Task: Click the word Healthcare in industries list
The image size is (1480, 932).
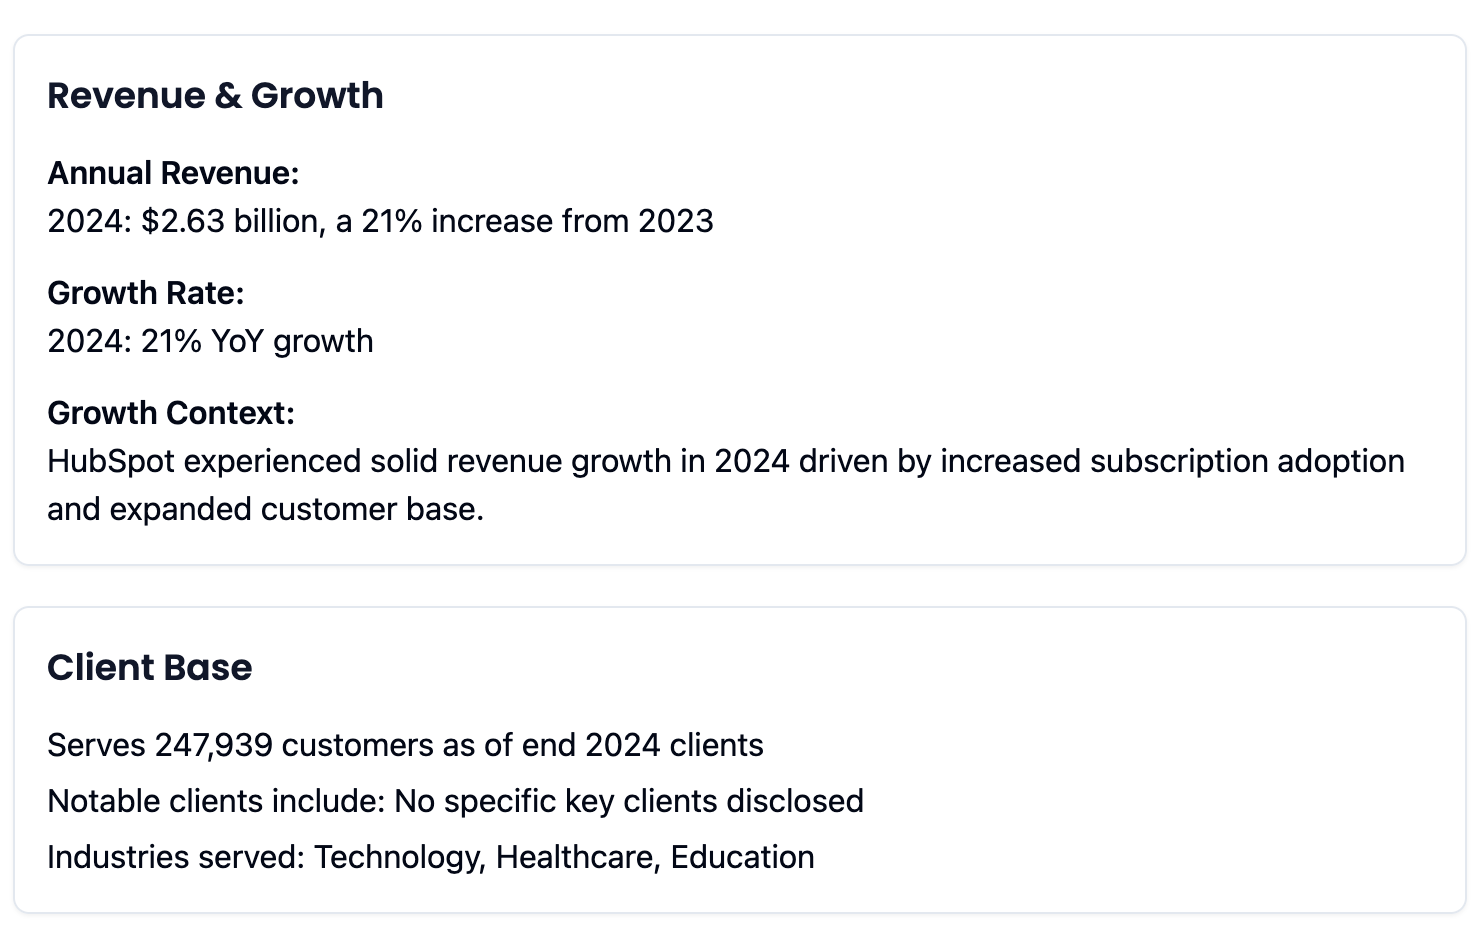Action: point(578,857)
